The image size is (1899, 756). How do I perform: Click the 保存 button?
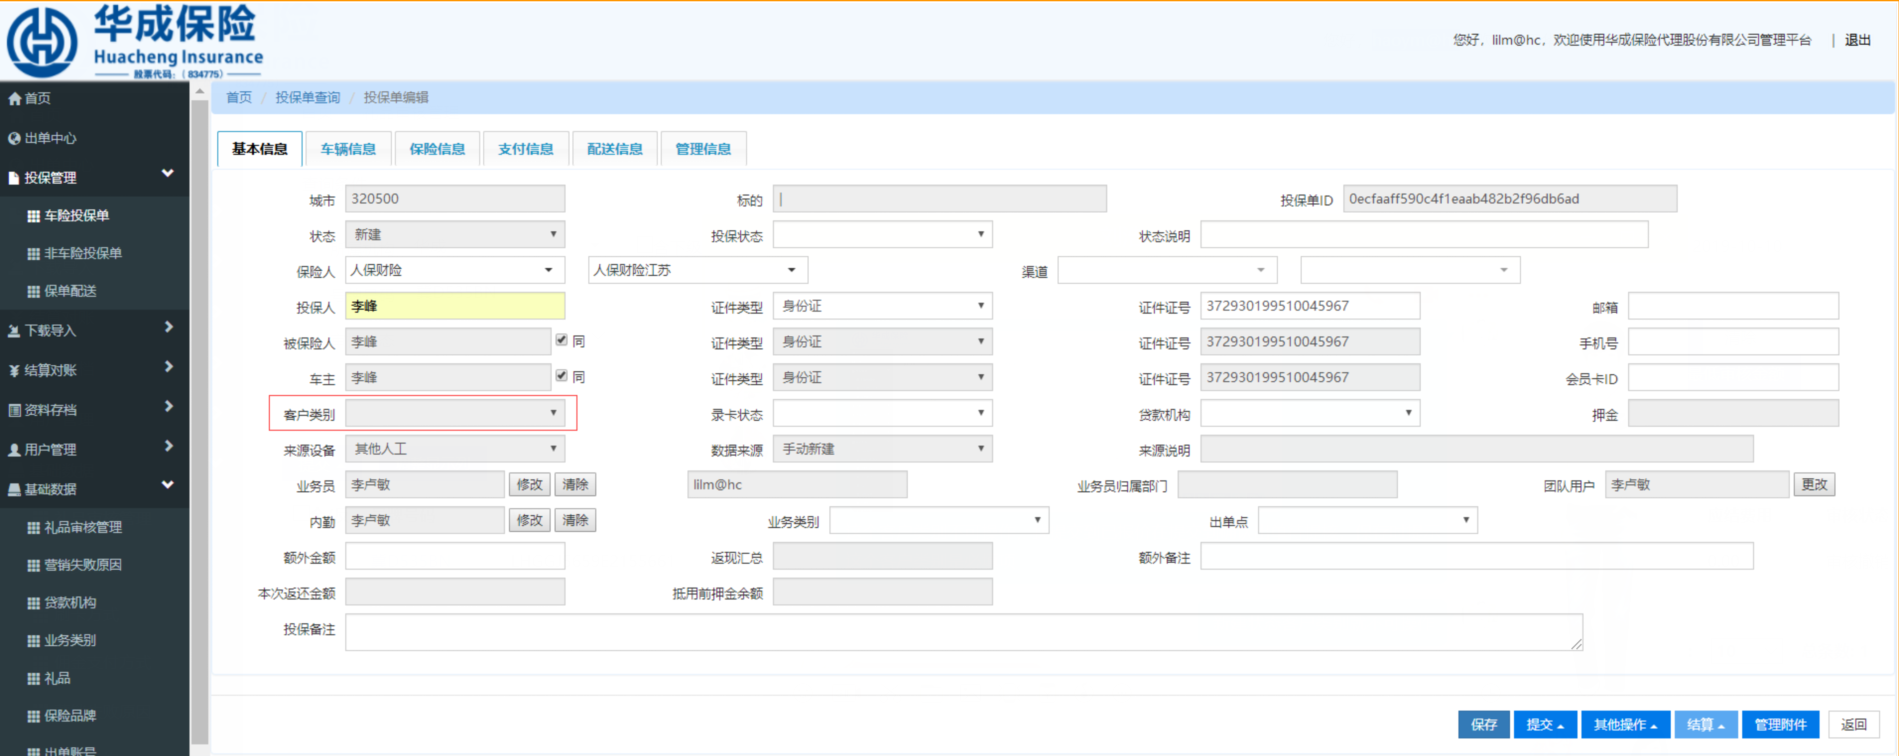(x=1483, y=724)
